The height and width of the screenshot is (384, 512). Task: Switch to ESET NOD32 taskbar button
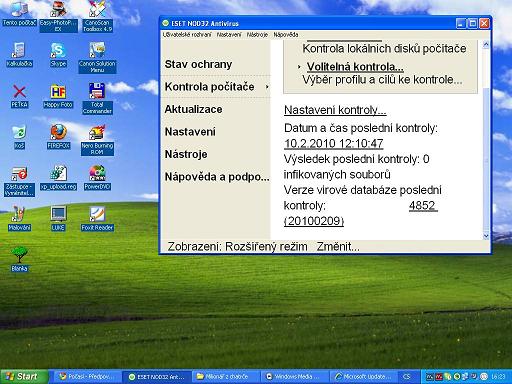[157, 377]
